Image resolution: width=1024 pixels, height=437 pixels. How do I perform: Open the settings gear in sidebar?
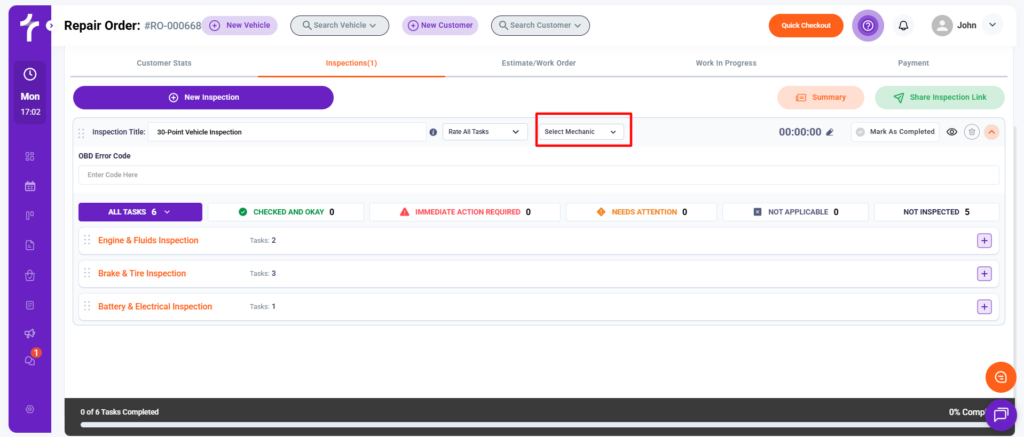(29, 410)
